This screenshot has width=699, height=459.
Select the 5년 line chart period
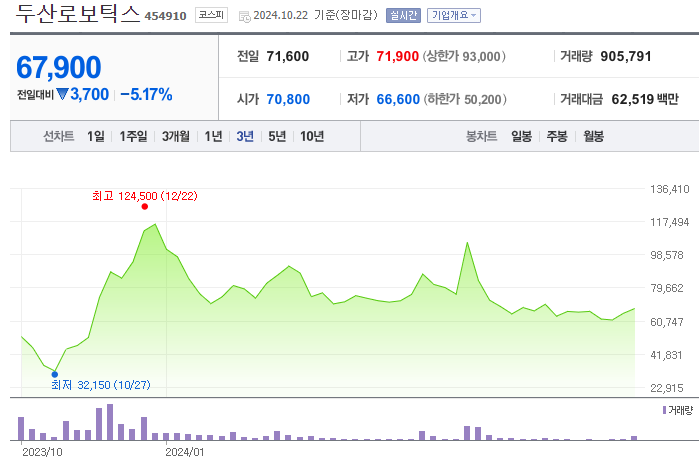pos(277,136)
